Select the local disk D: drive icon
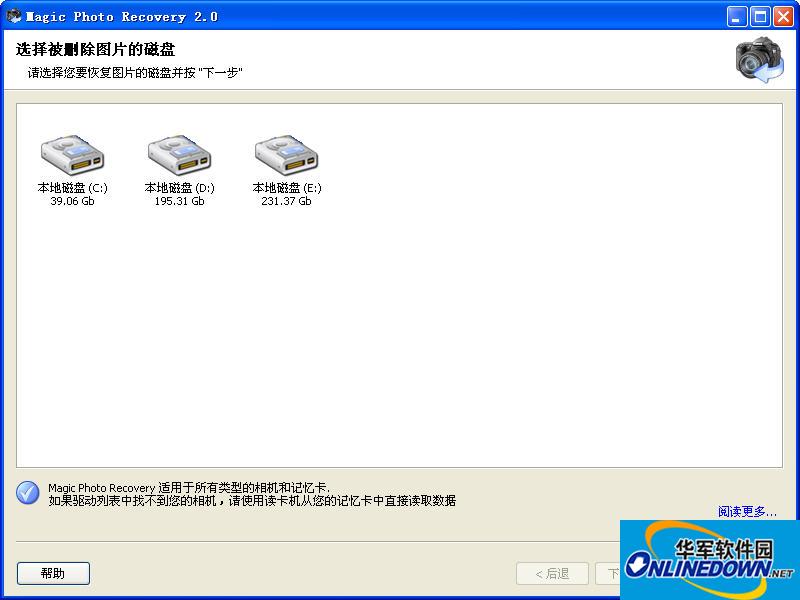The width and height of the screenshot is (800, 600). click(180, 155)
